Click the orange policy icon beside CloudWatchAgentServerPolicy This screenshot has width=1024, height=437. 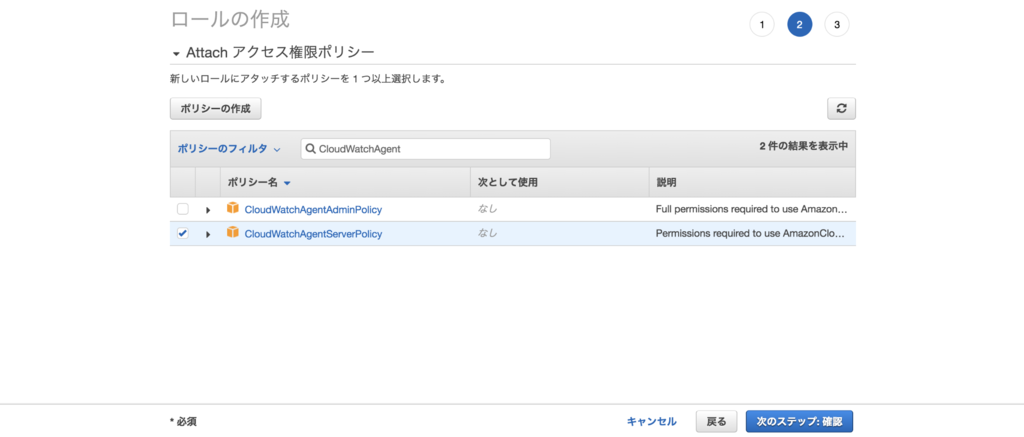pyautogui.click(x=232, y=233)
